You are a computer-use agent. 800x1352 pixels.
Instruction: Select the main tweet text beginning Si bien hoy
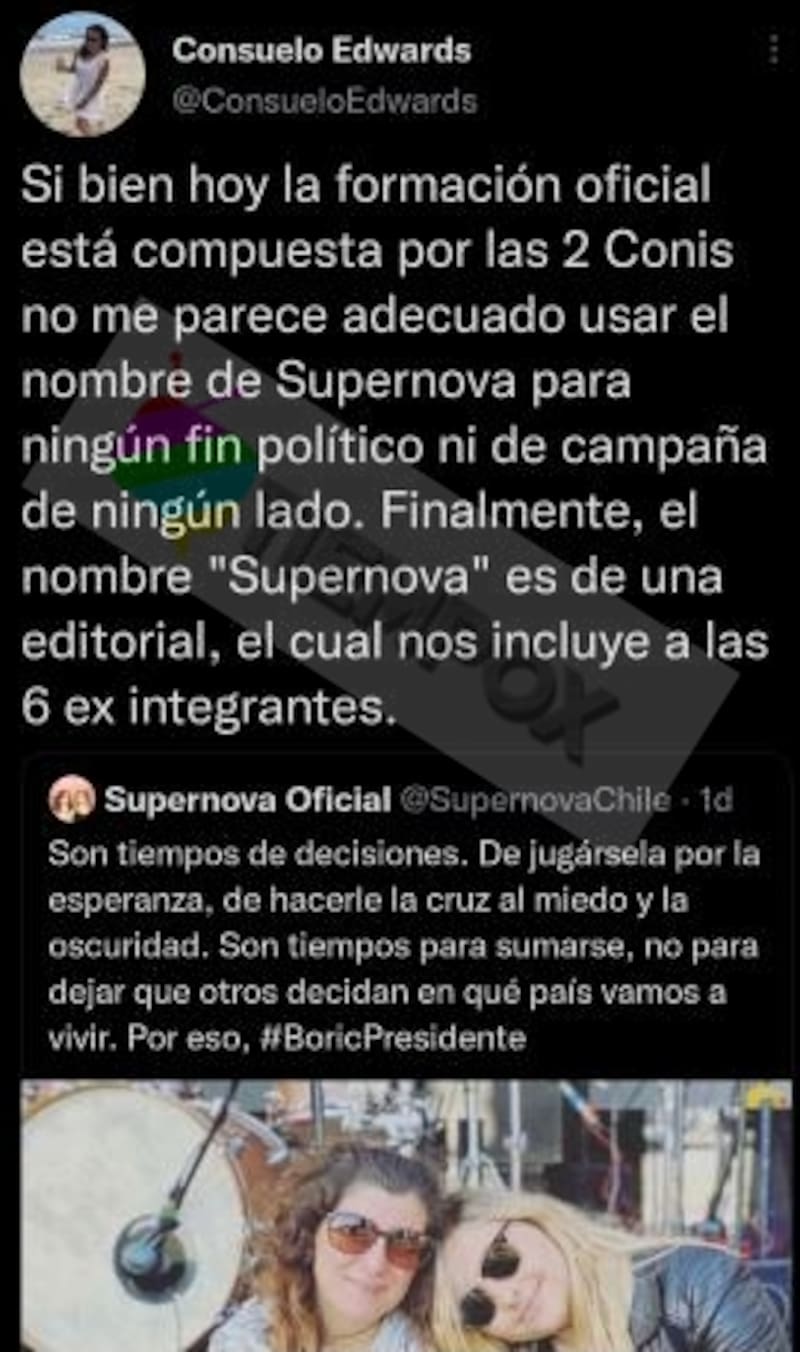point(394,445)
